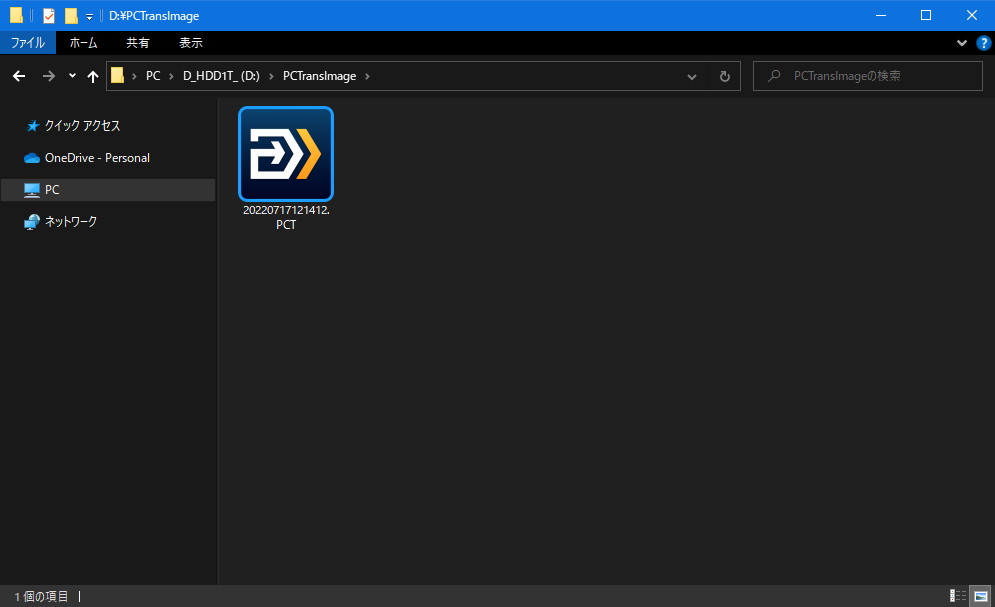Click the D_HDD1T_ (D:) breadcrumb
This screenshot has width=995, height=607.
(x=221, y=75)
